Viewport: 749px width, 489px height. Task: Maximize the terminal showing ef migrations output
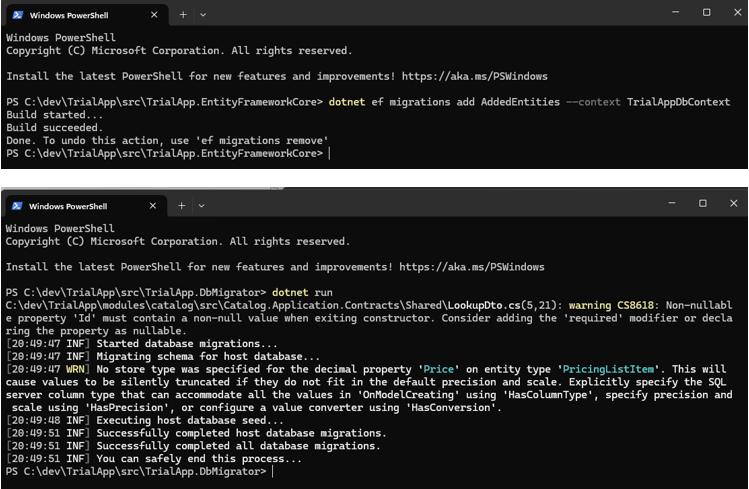(706, 12)
